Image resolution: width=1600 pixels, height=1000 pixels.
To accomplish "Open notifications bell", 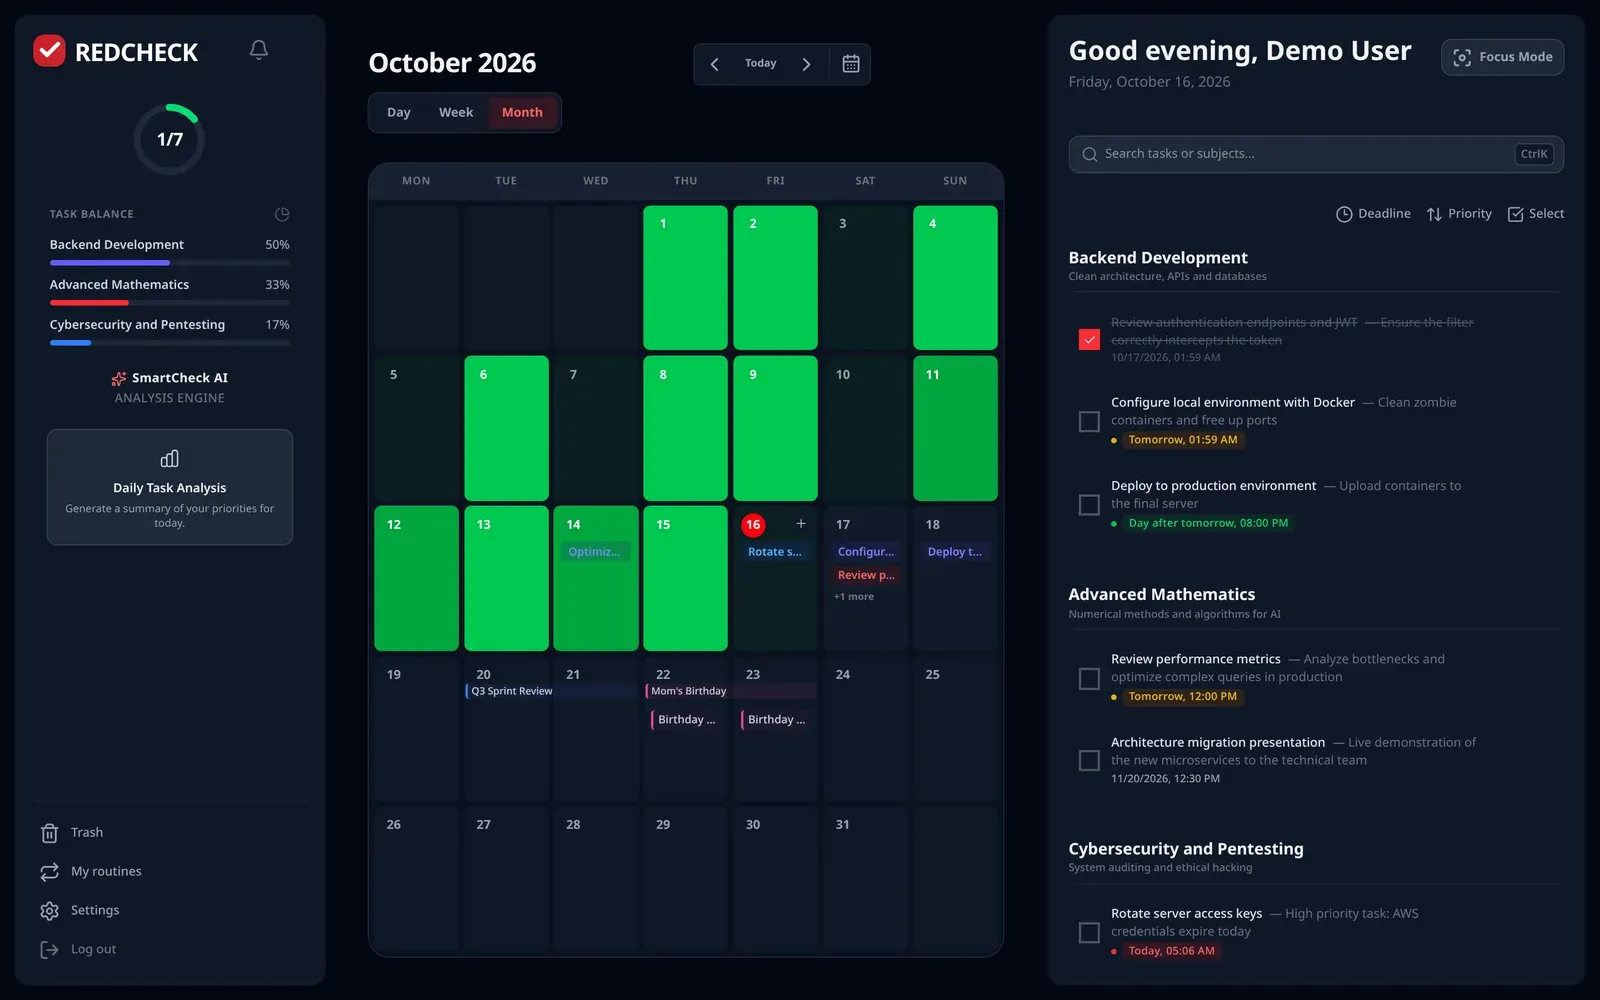I will (x=259, y=50).
